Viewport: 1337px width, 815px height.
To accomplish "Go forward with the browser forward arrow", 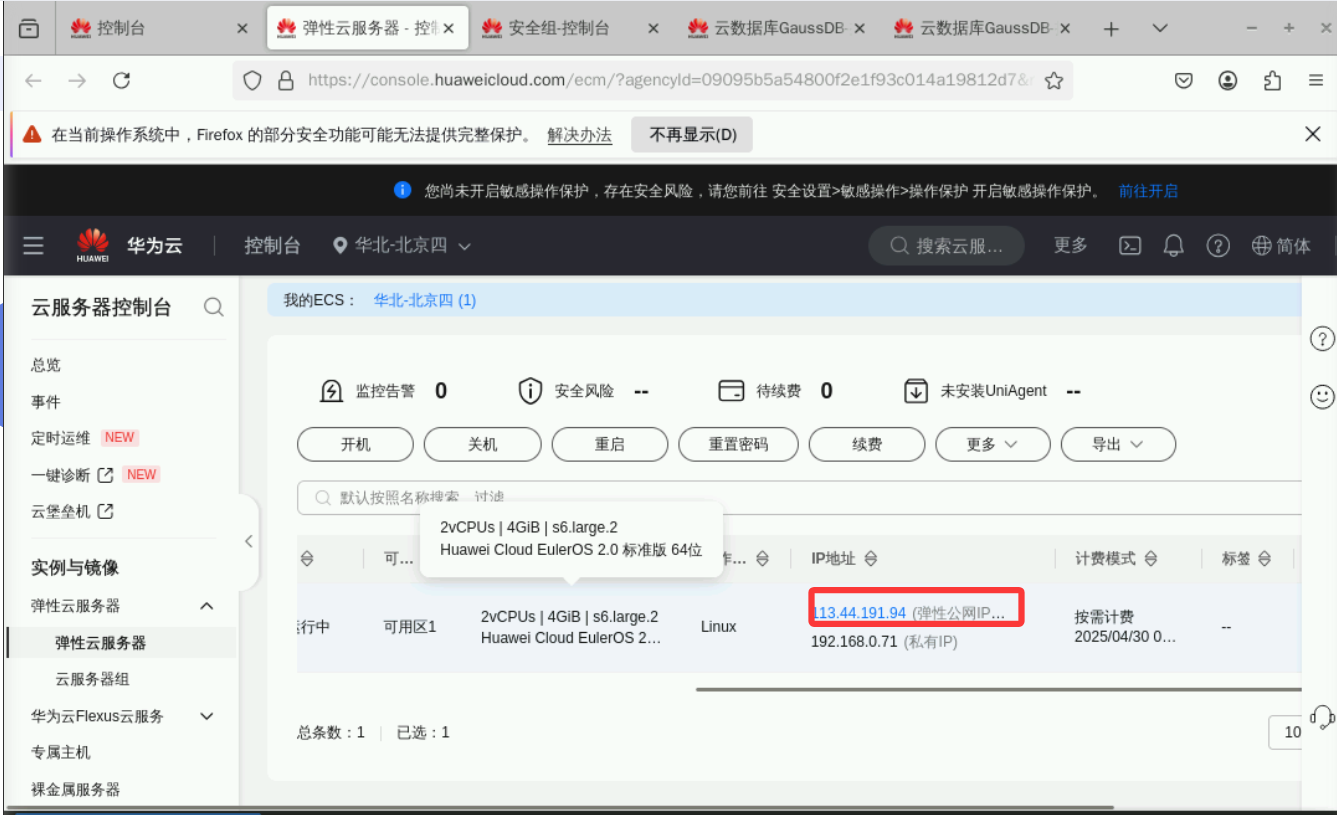I will (77, 81).
